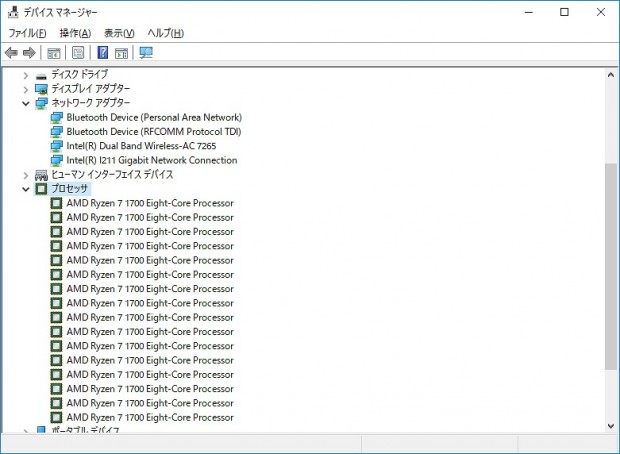Expand the ディスク ドライブ node

(x=26, y=75)
